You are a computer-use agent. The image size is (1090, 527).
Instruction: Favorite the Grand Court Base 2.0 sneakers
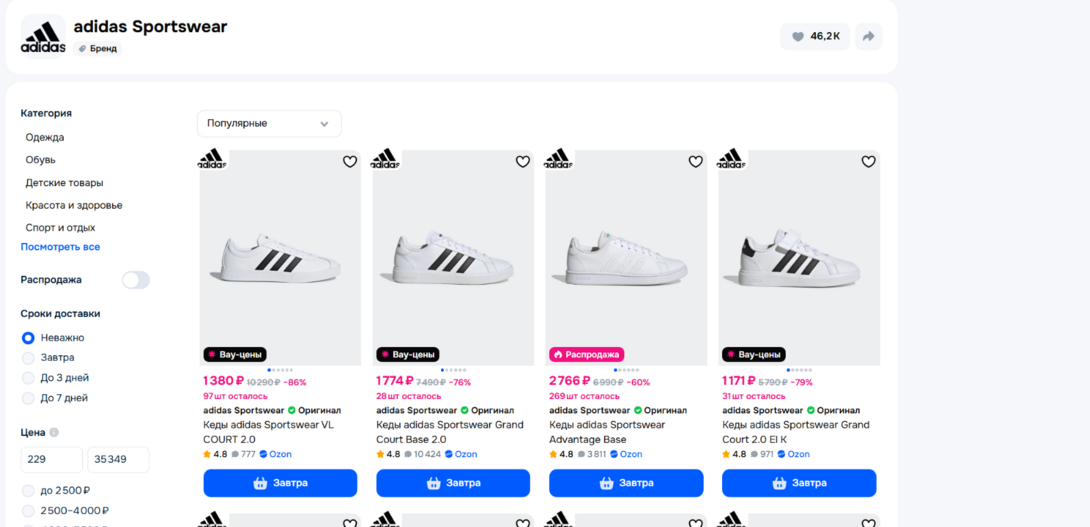(x=523, y=162)
